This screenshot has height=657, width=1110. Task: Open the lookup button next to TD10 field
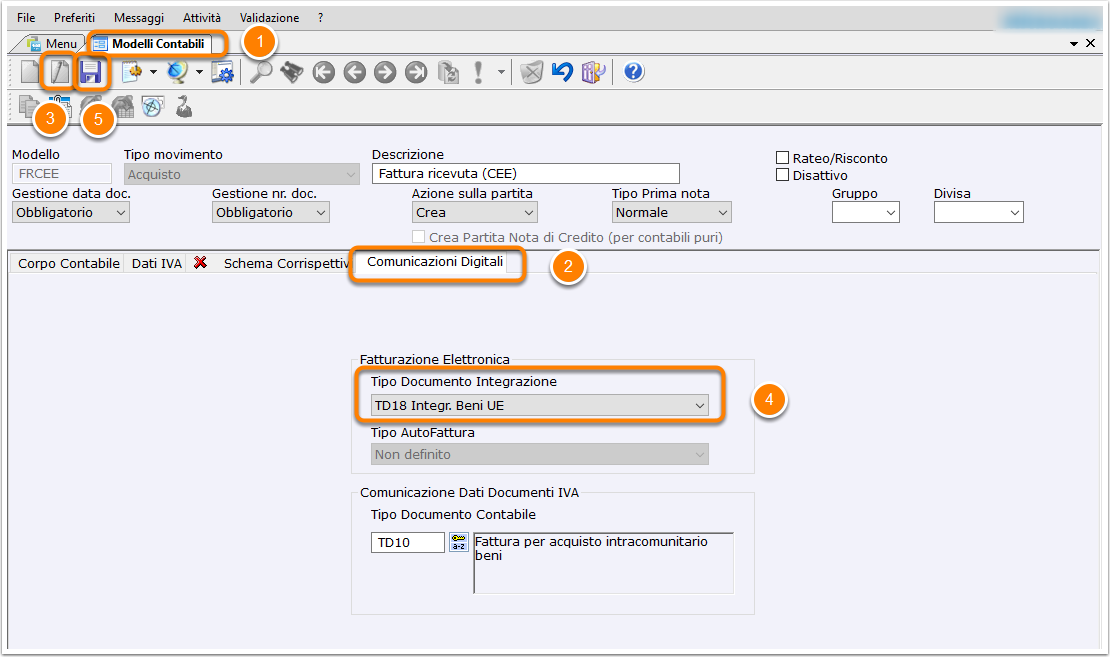click(459, 542)
